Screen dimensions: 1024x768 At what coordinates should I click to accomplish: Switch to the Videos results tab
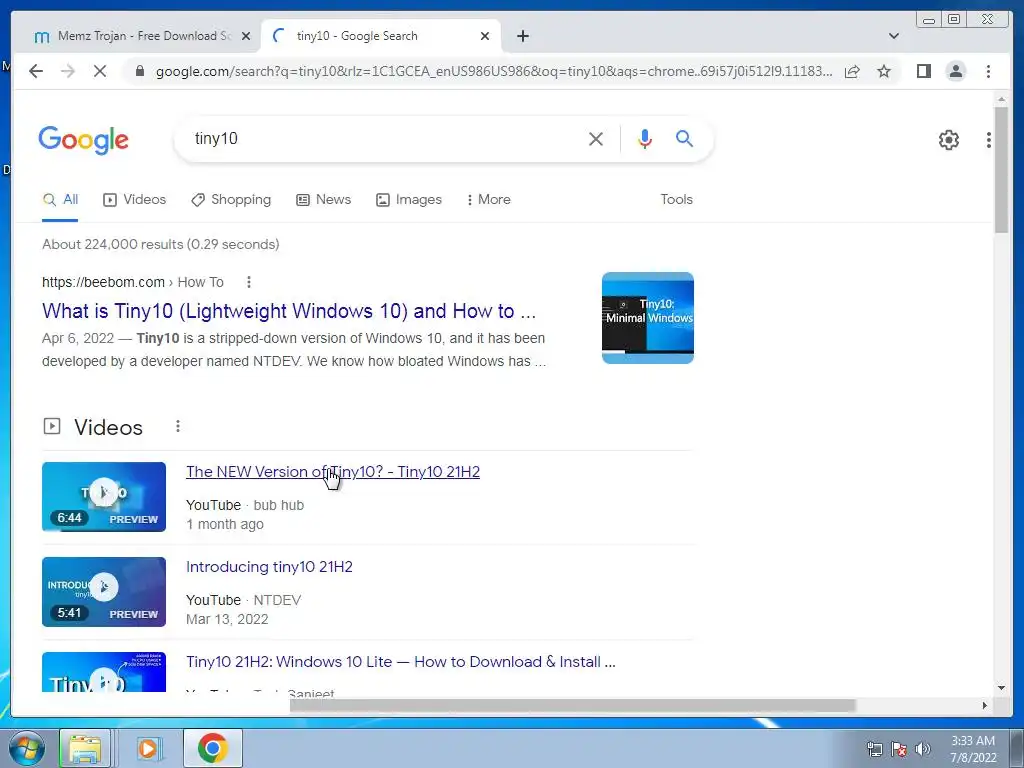[x=135, y=200]
